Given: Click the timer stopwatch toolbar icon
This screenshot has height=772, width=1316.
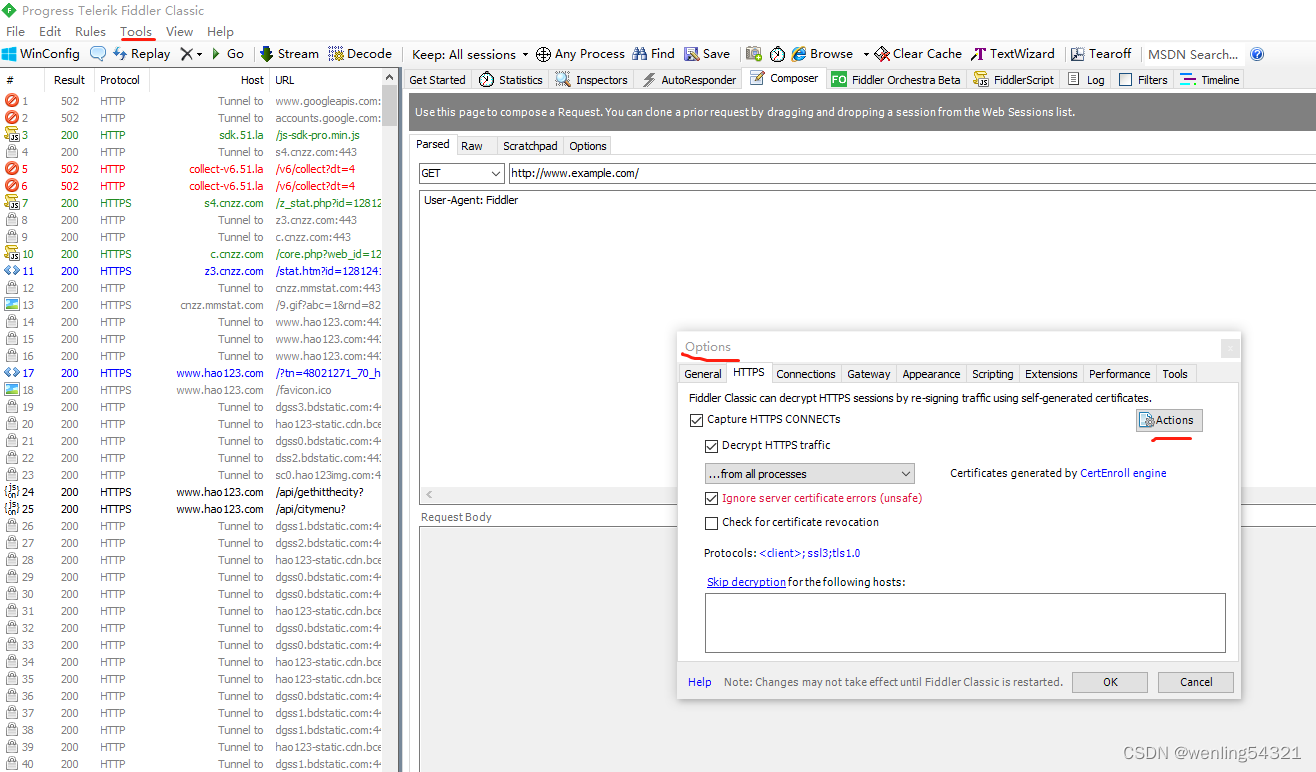Looking at the screenshot, I should point(776,54).
